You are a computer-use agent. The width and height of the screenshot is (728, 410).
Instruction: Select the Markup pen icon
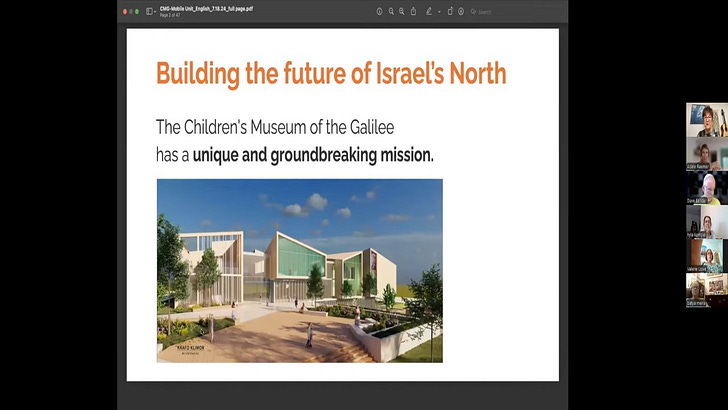pos(429,12)
